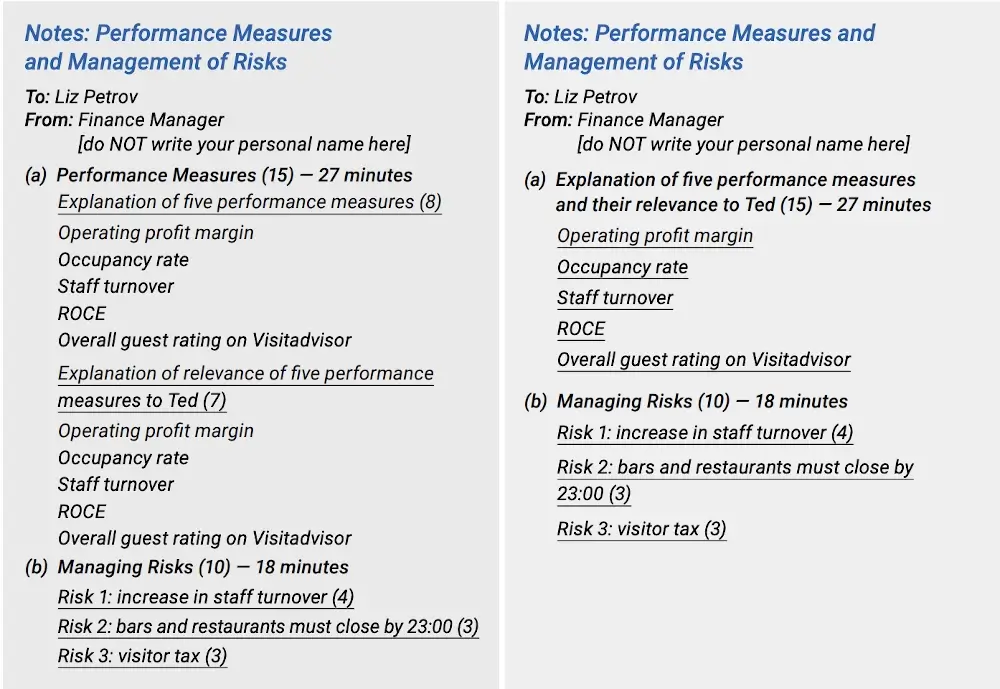Image resolution: width=1000 pixels, height=689 pixels.
Task: Select the "Managing Risks (10)" heading in left notes
Action: pos(203,567)
